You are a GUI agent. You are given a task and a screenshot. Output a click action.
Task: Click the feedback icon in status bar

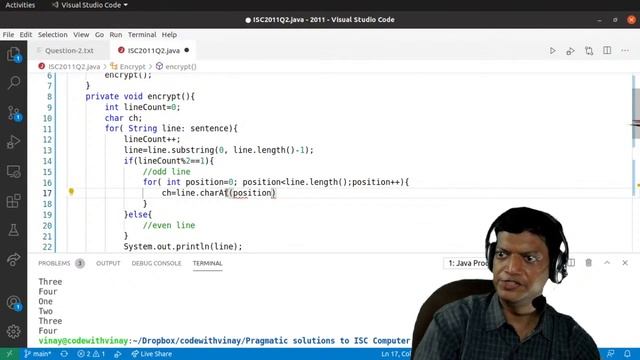click(x=611, y=354)
